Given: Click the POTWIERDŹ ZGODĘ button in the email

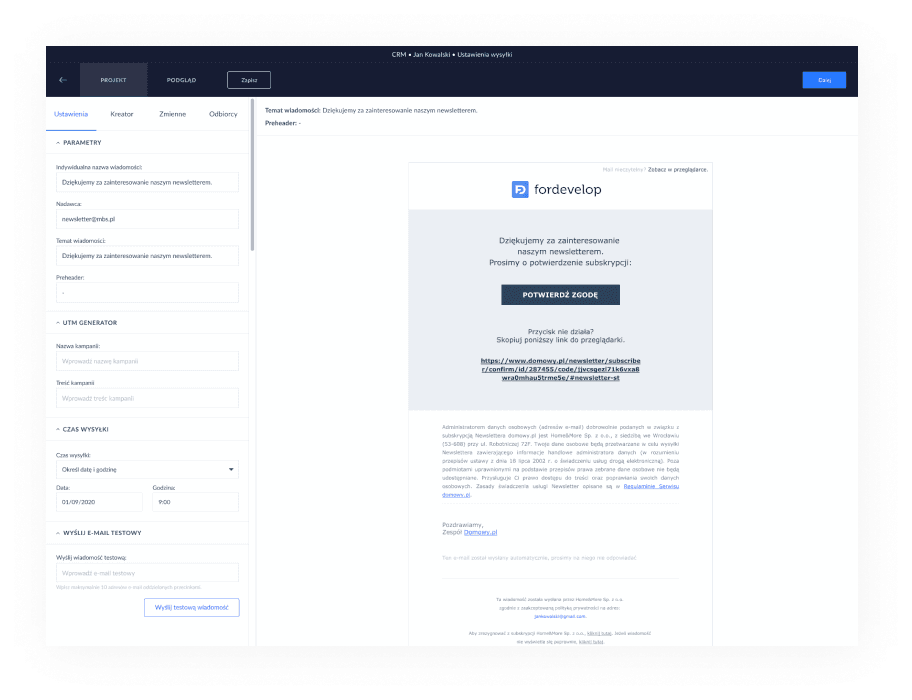Looking at the screenshot, I should pos(560,295).
